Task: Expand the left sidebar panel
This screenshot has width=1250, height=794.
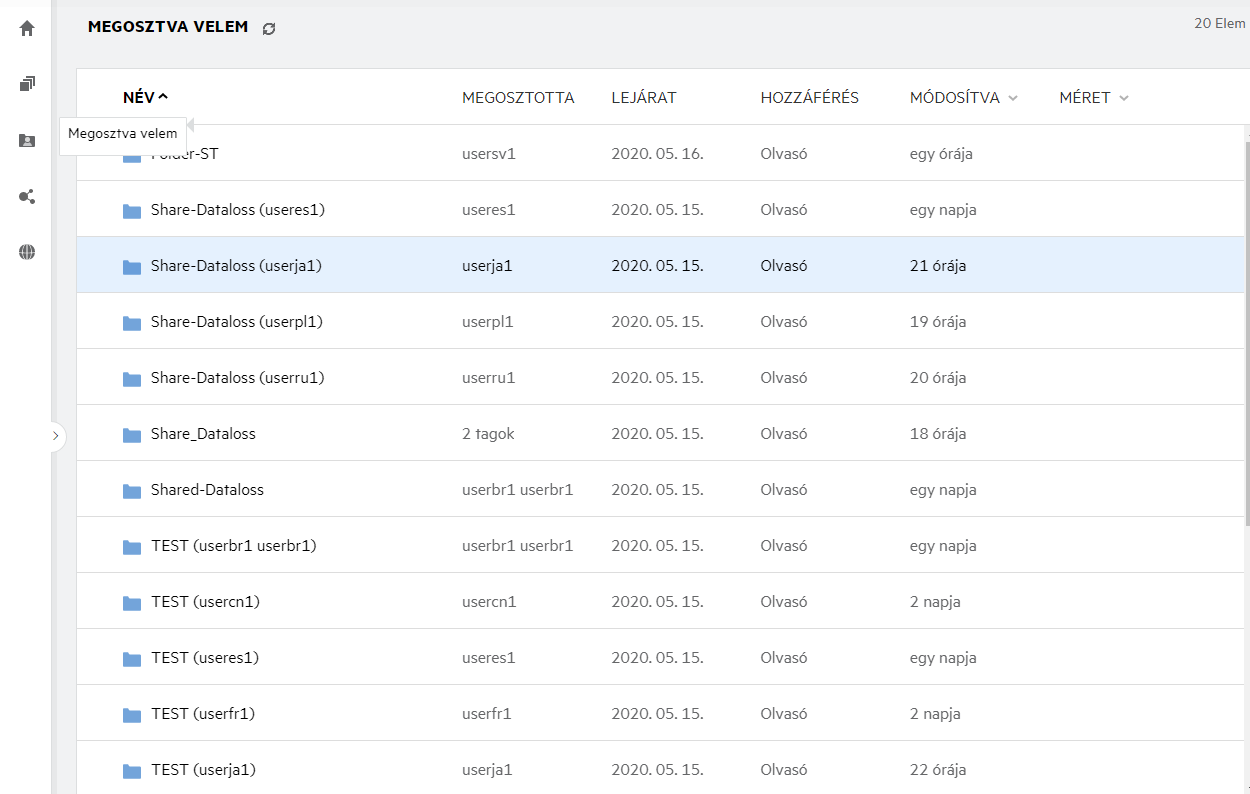Action: pos(55,436)
